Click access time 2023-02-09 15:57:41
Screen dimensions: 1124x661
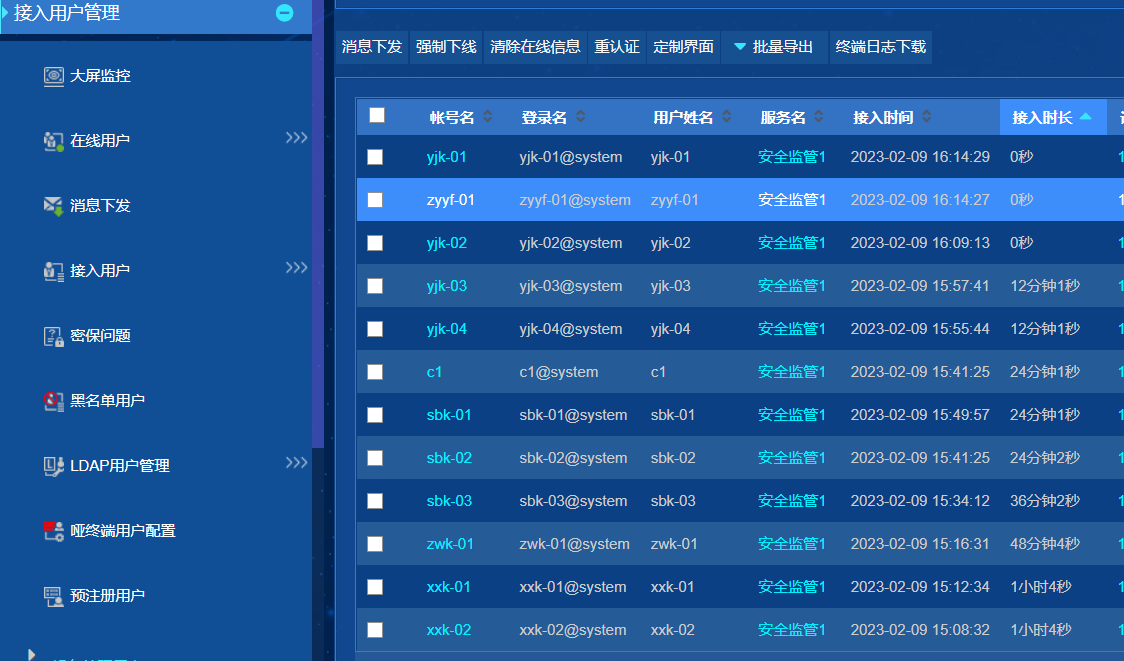pos(920,286)
